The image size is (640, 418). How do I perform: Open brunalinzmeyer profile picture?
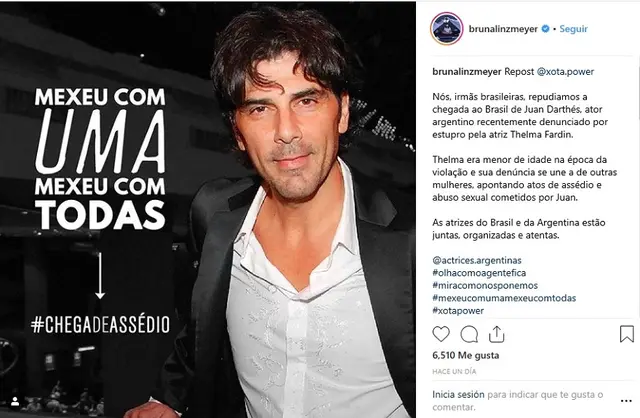pos(447,29)
